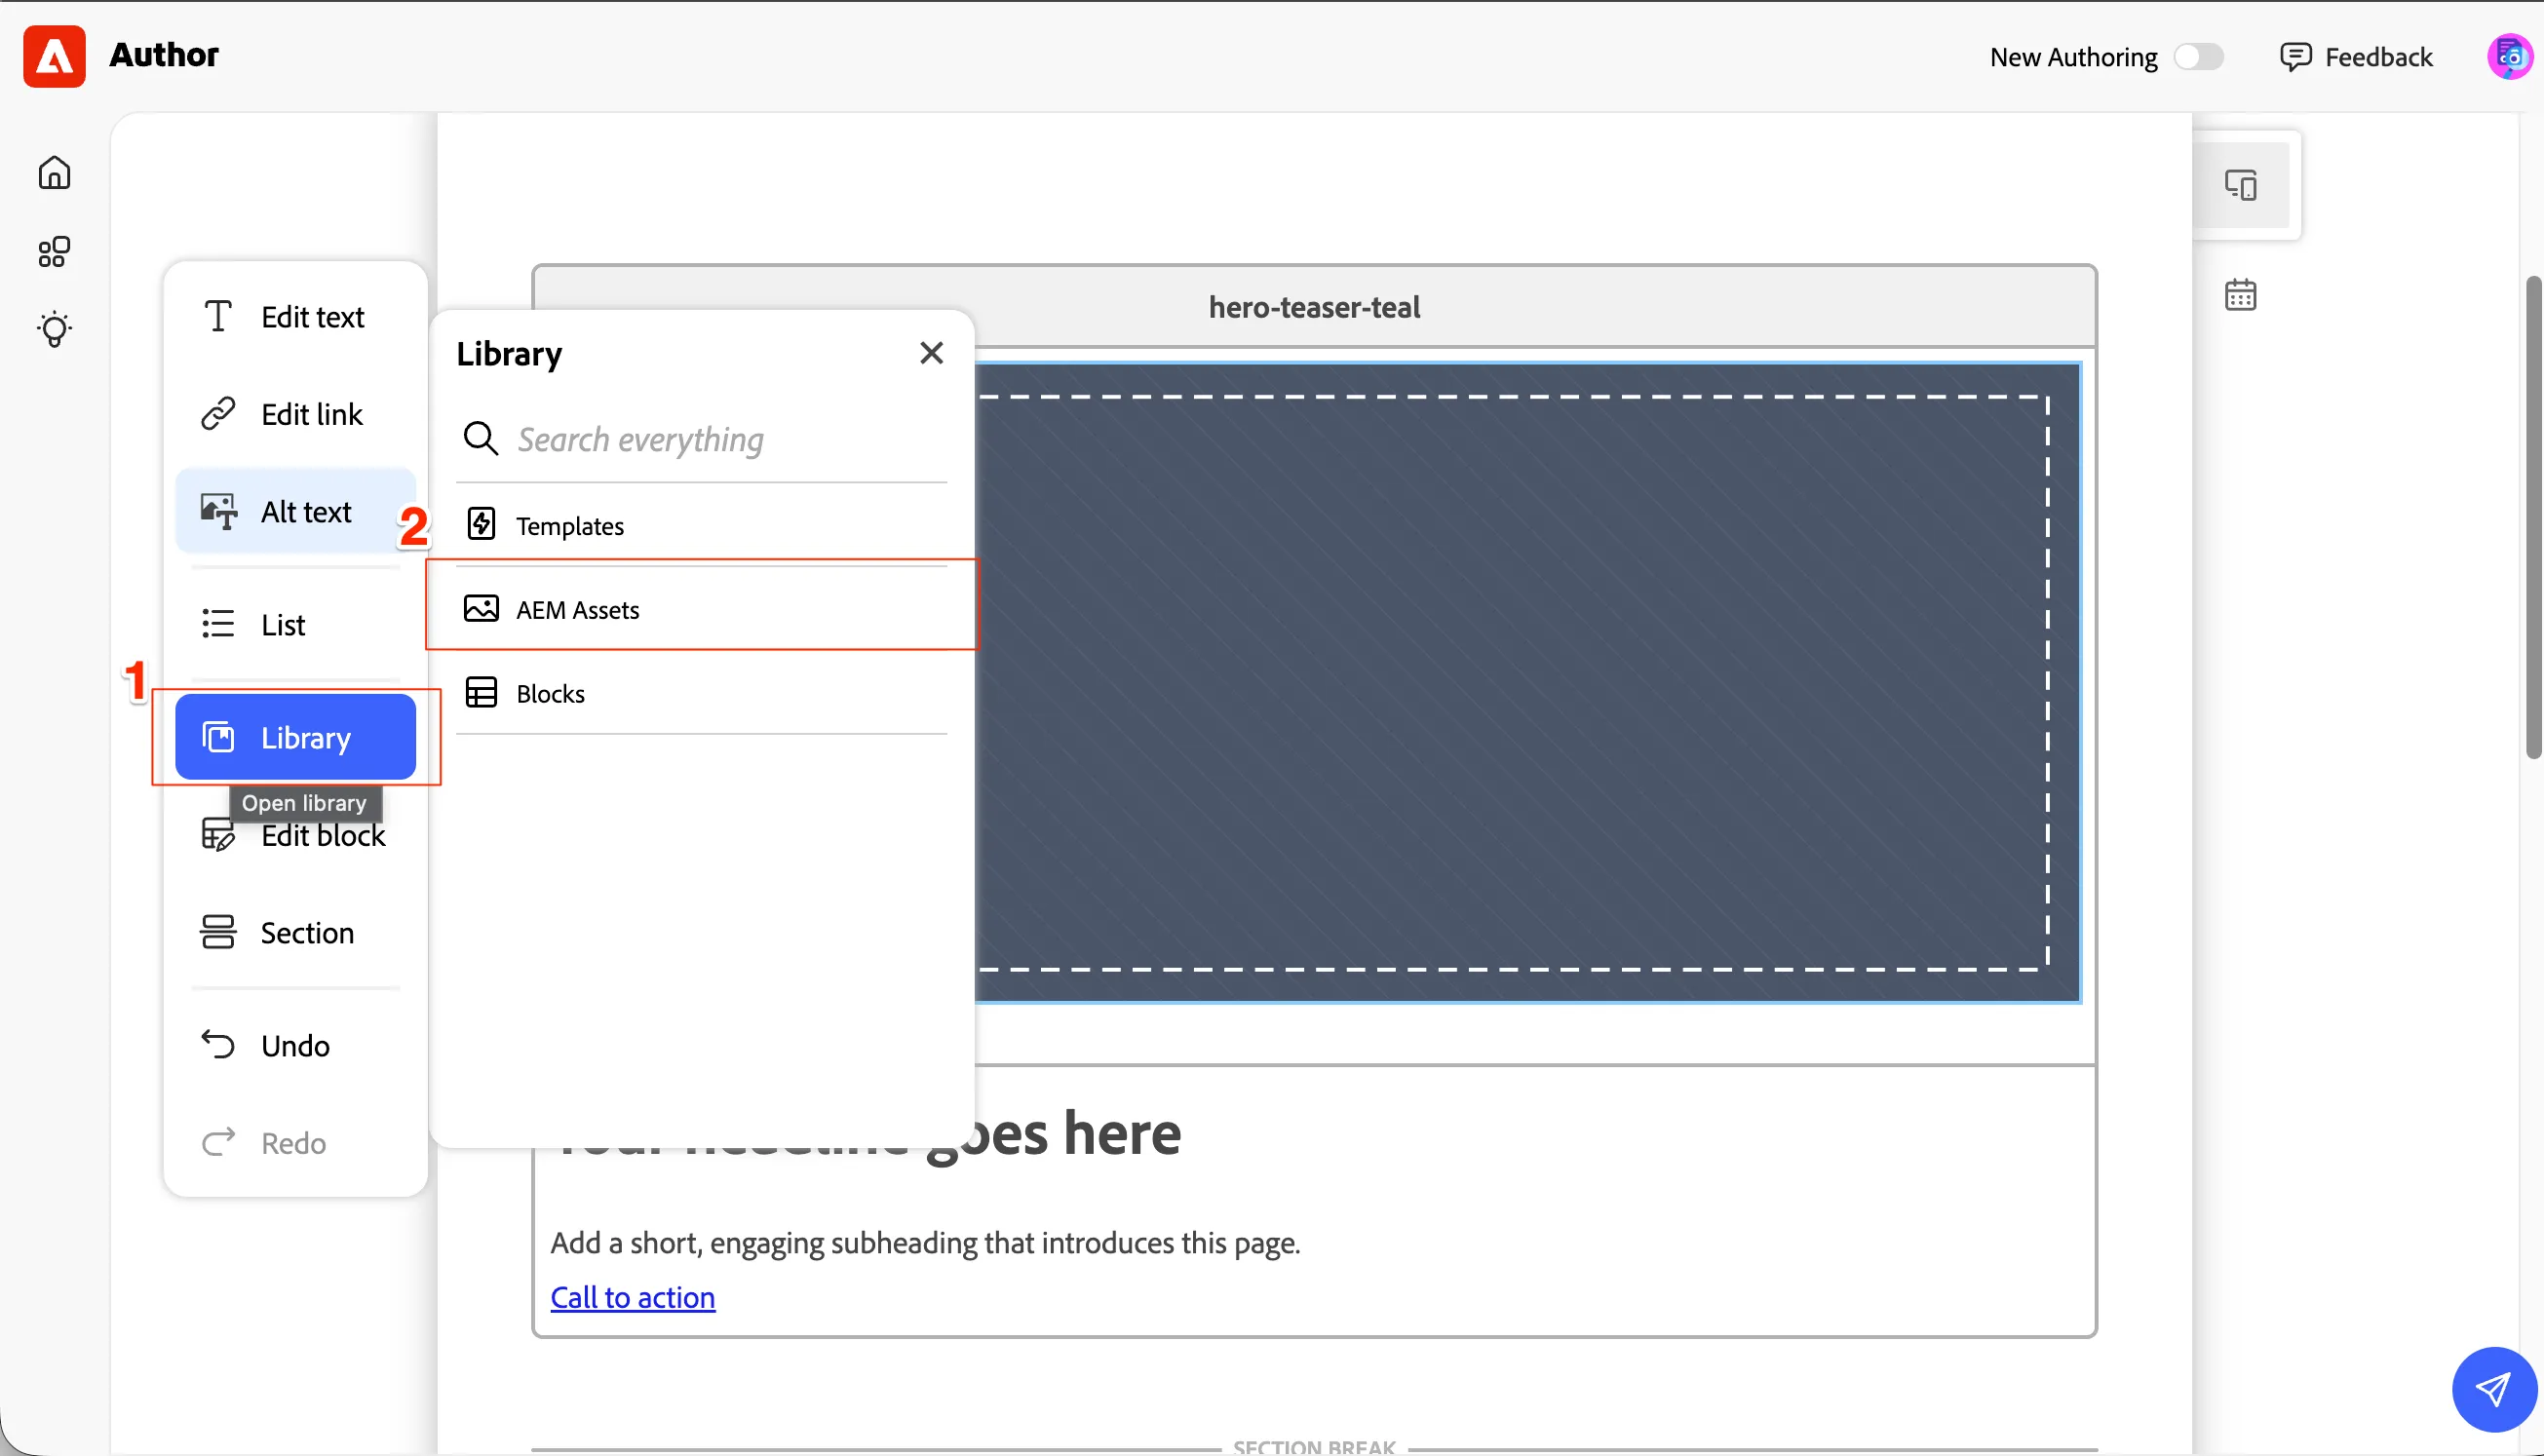Select the Edit link tool
The image size is (2544, 1456).
[x=295, y=414]
